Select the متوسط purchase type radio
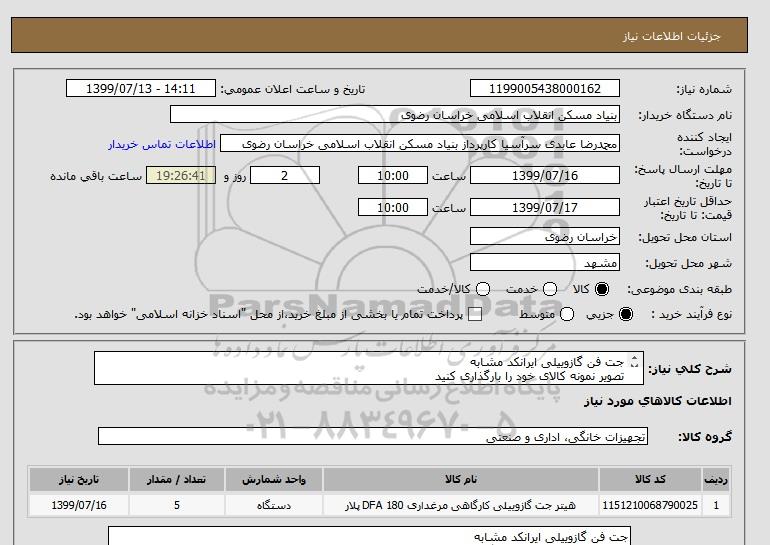This screenshot has height=545, width=770. (x=567, y=314)
